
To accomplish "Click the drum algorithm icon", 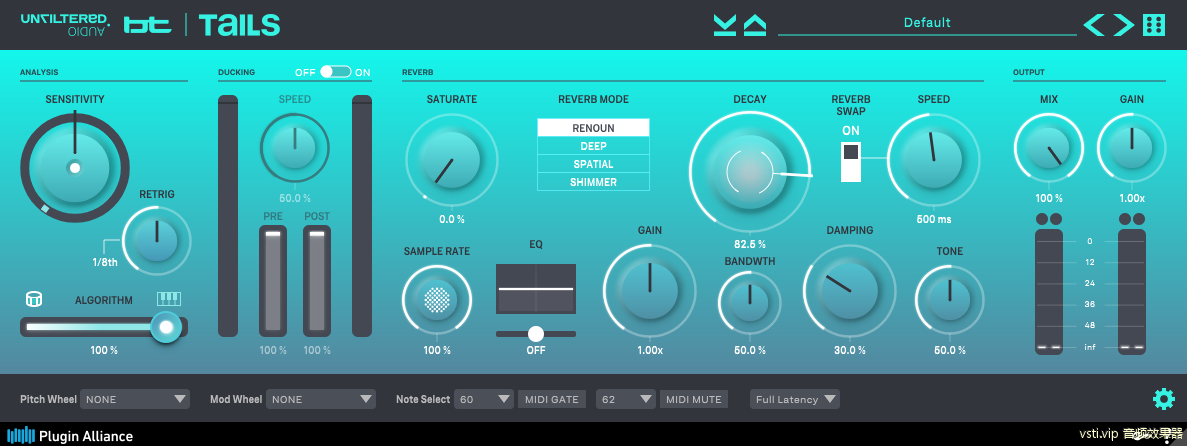I will click(33, 299).
